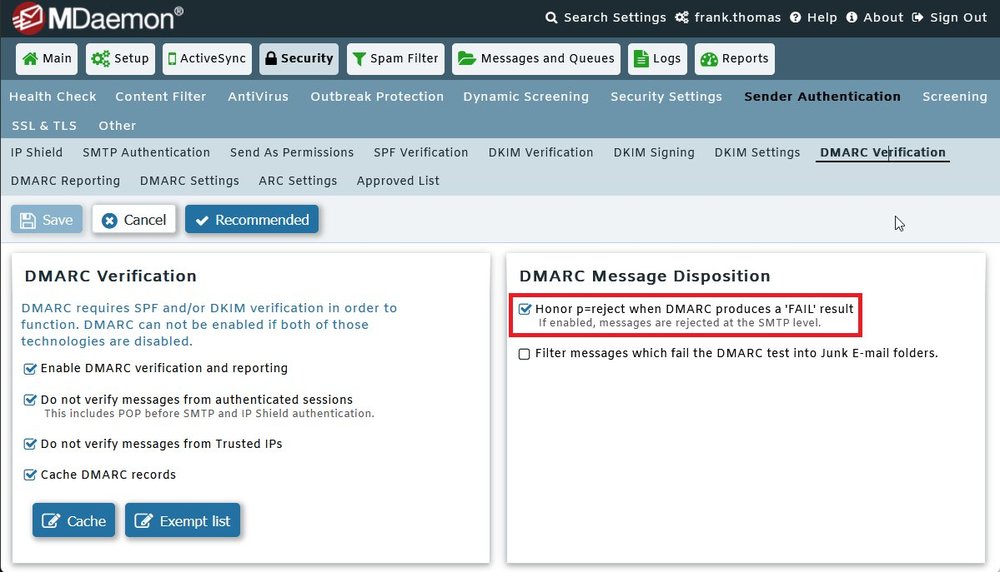Click the Search Settings text link
Image resolution: width=1000 pixels, height=572 pixels.
point(615,18)
